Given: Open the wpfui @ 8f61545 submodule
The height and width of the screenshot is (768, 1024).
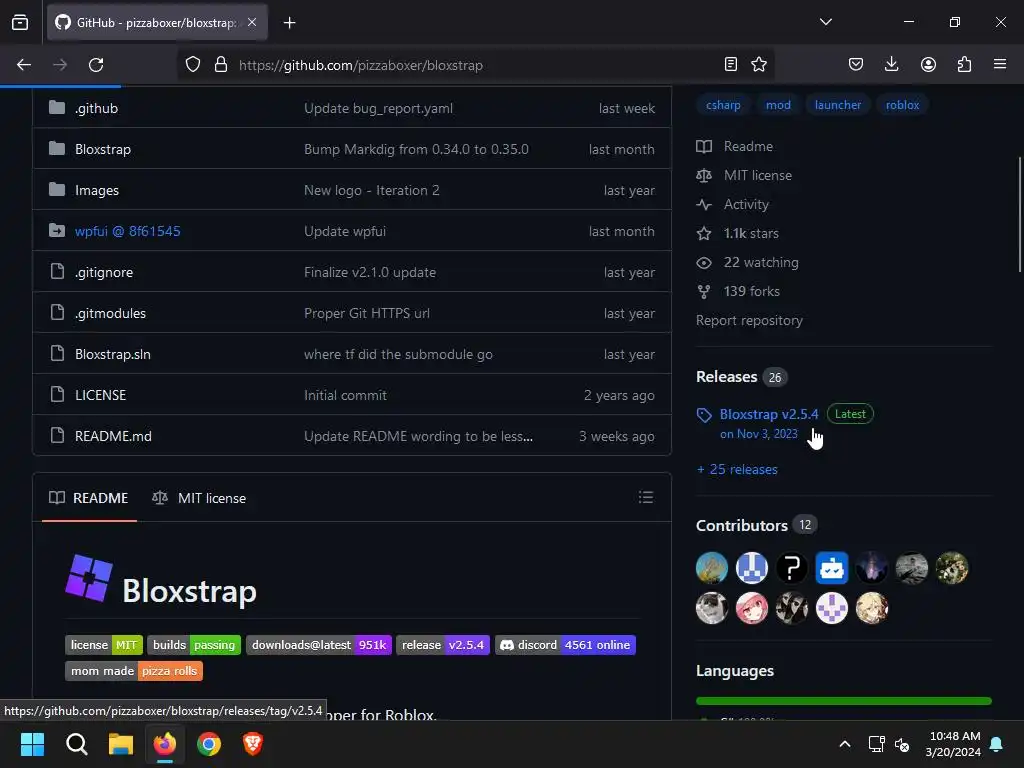Looking at the screenshot, I should coord(127,231).
